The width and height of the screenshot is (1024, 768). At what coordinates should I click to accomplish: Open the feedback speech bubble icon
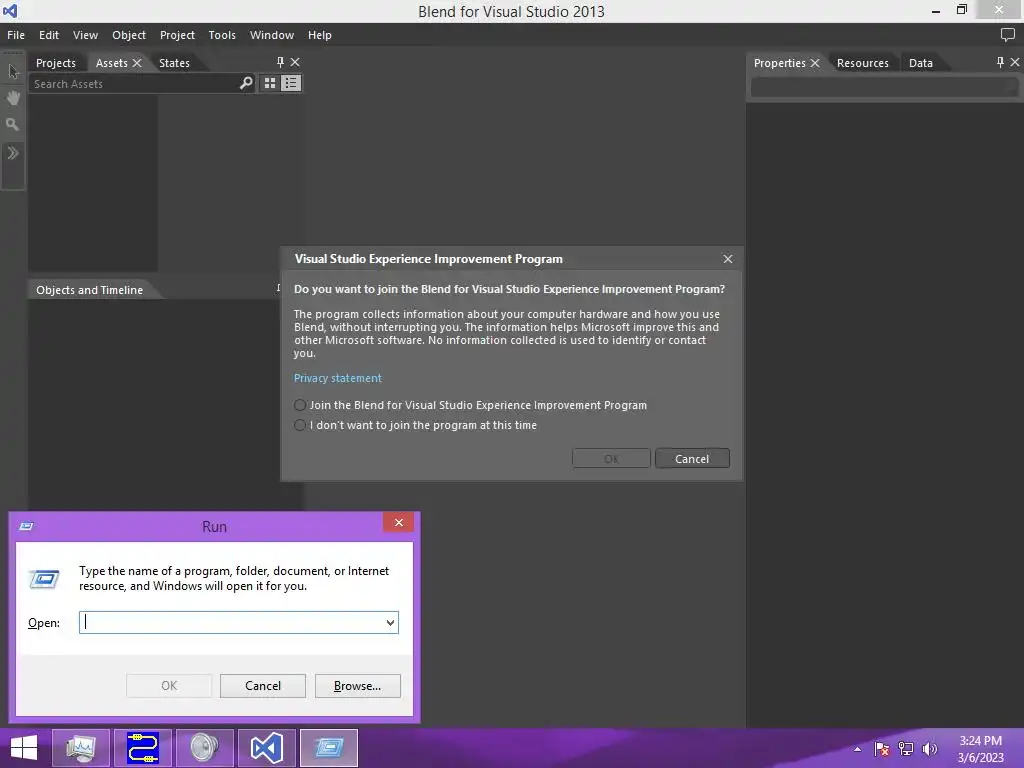(x=1008, y=35)
